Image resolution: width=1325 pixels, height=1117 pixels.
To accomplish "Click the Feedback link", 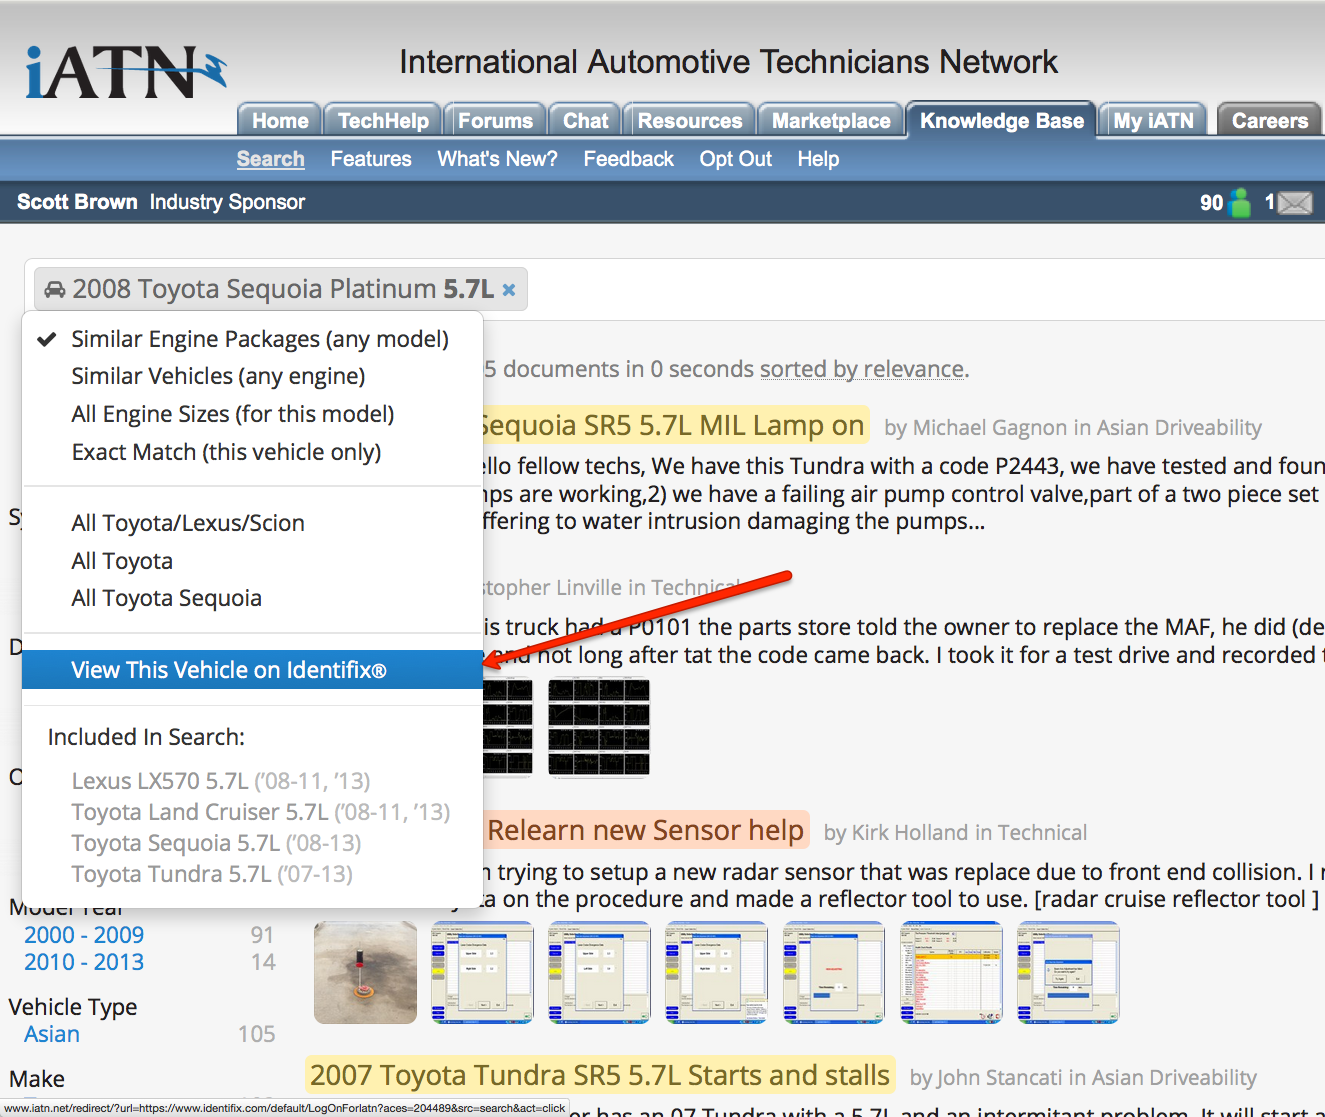I will (628, 159).
